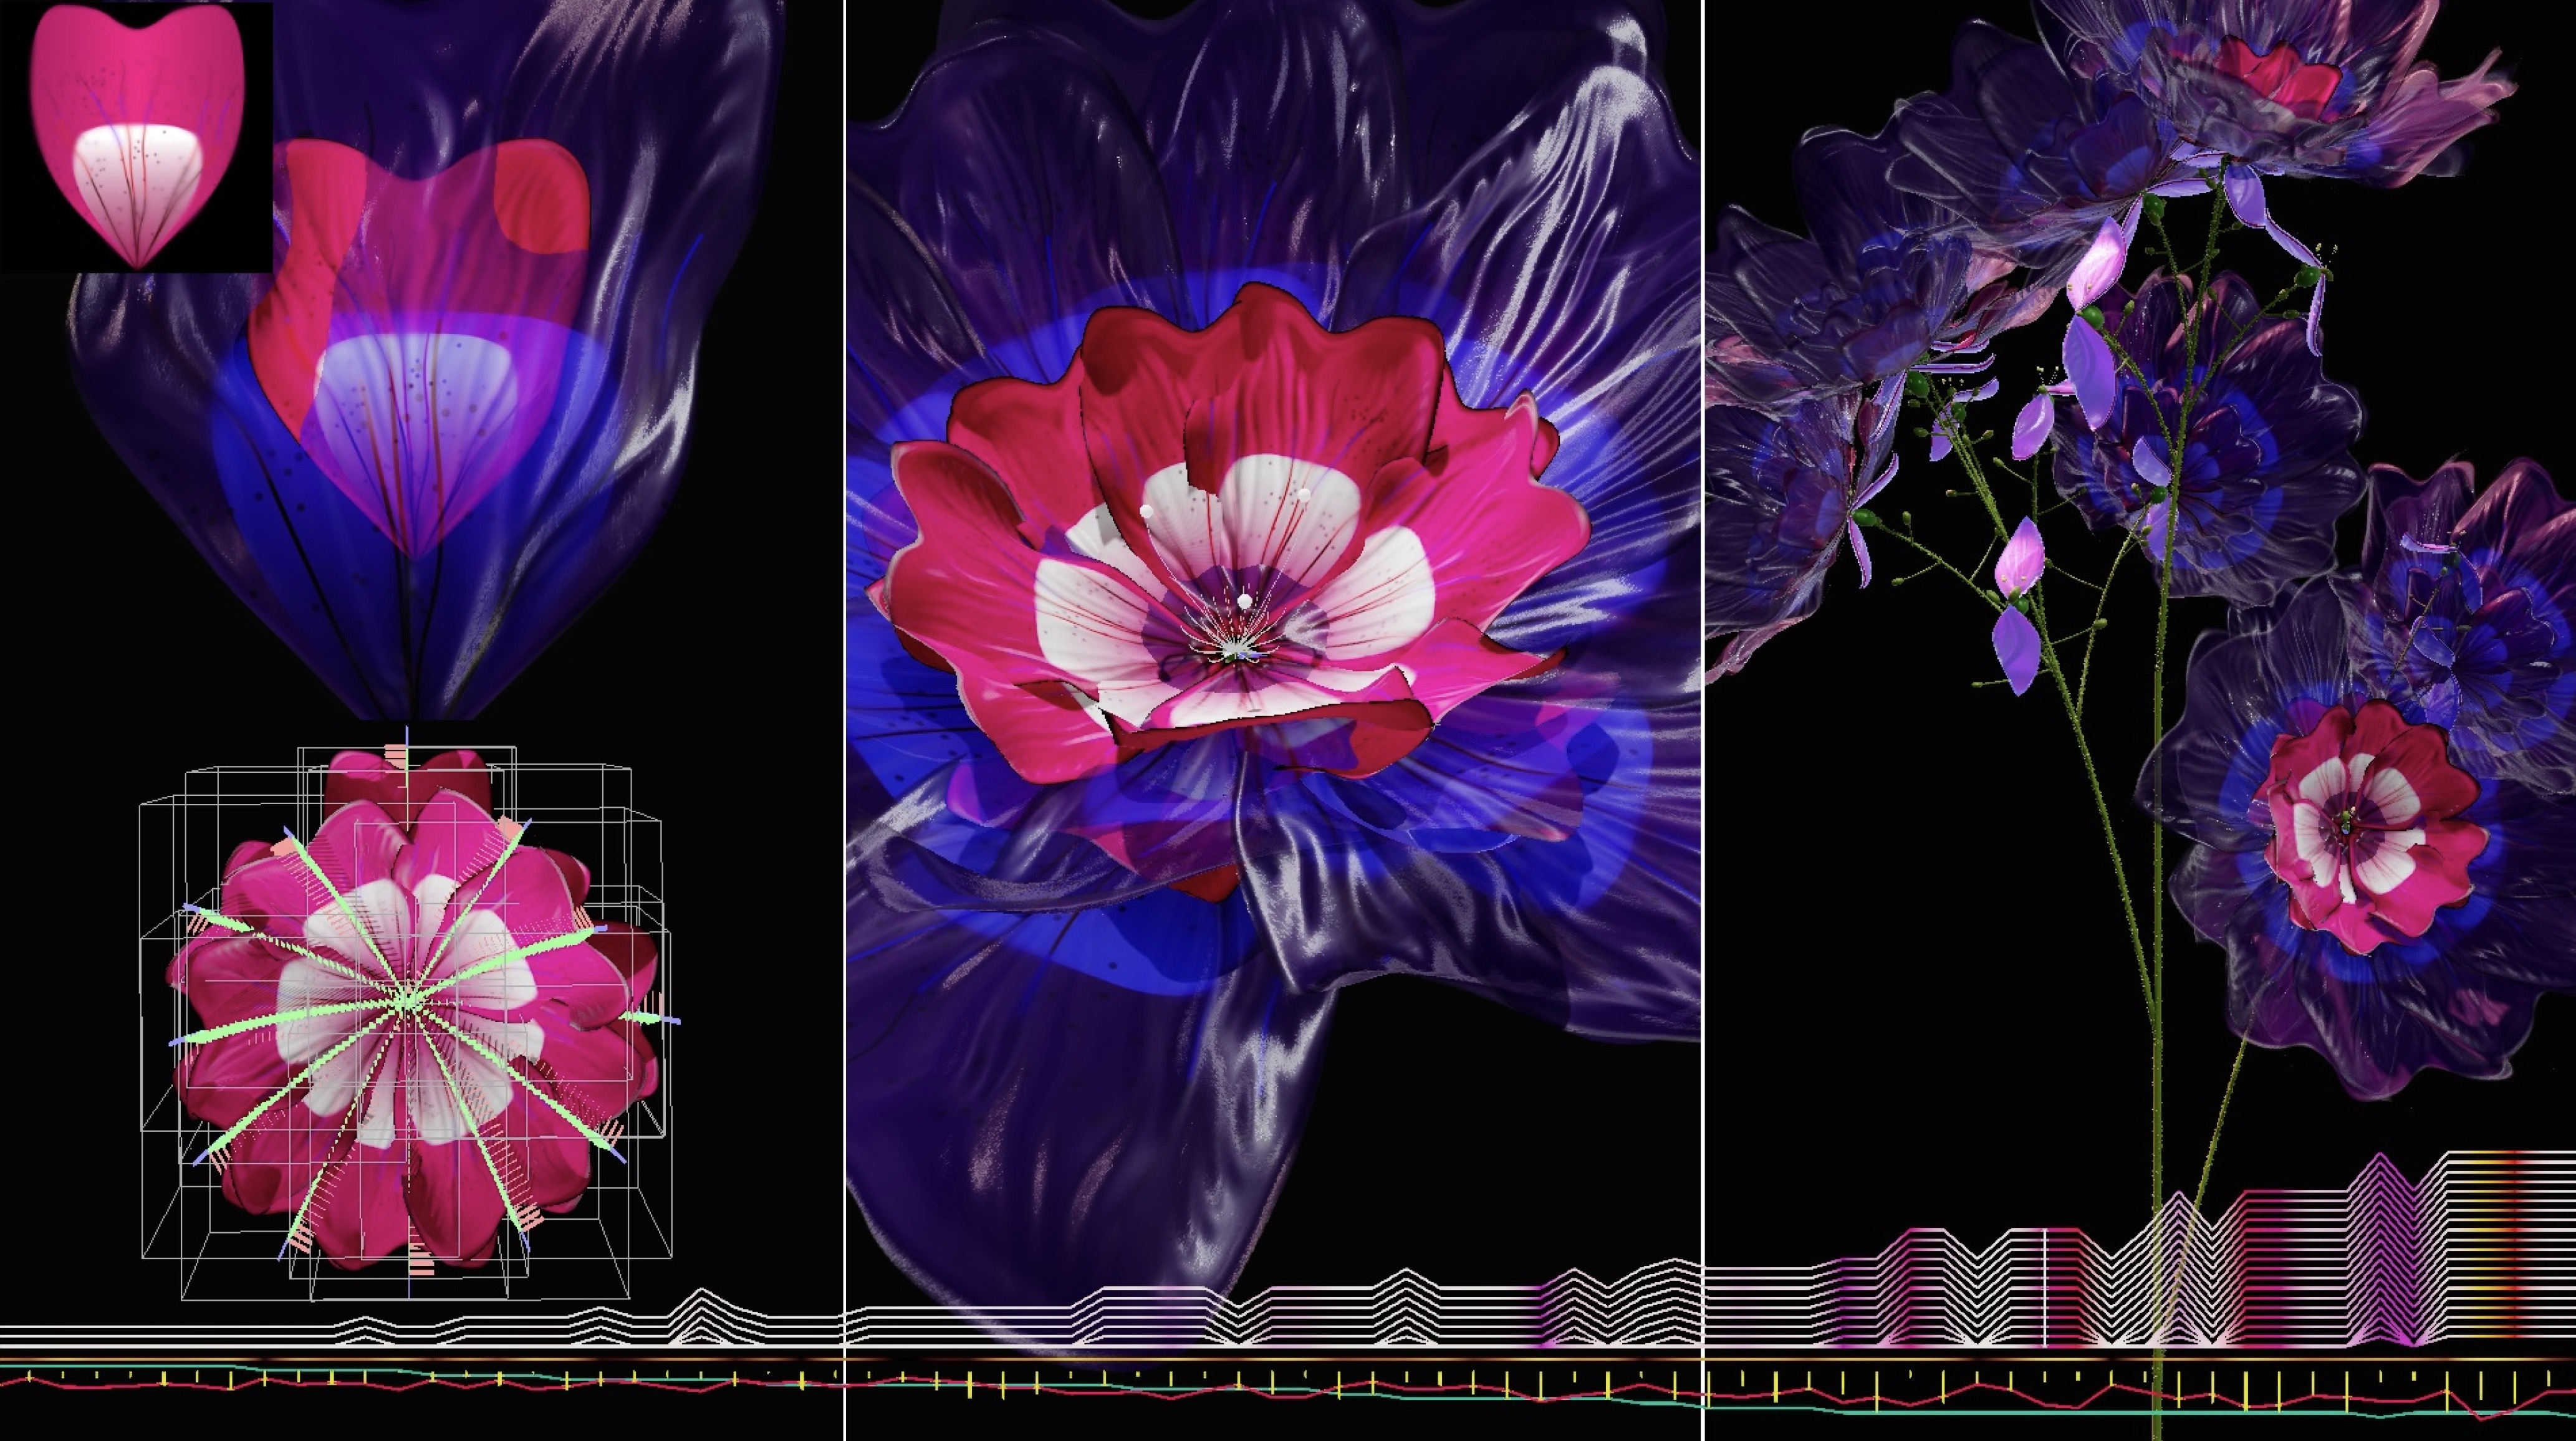
Task: Select the pink heart-shaped petal texture thumbnail
Action: [x=137, y=137]
